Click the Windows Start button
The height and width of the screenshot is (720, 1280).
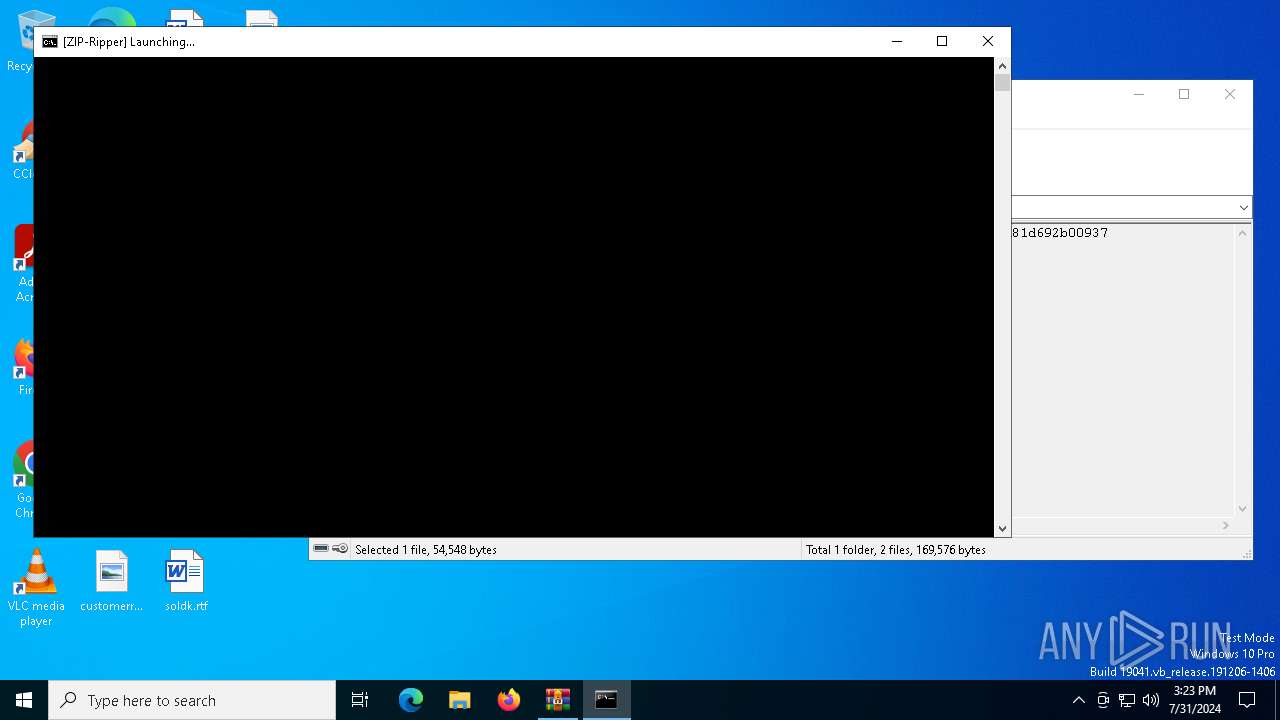point(24,700)
